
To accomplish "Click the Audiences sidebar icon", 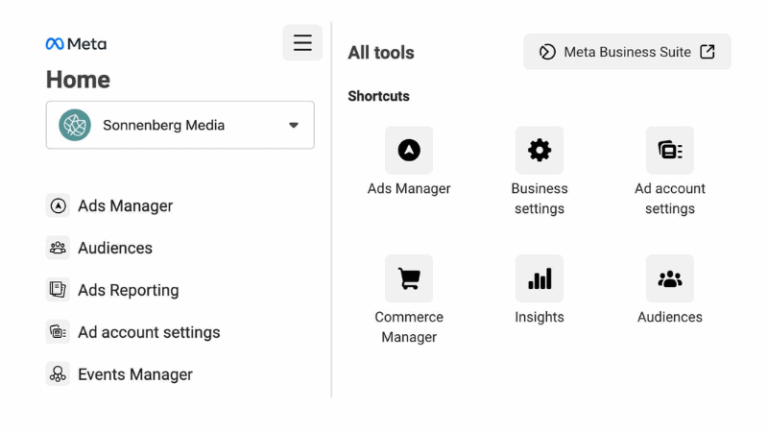I will click(58, 248).
